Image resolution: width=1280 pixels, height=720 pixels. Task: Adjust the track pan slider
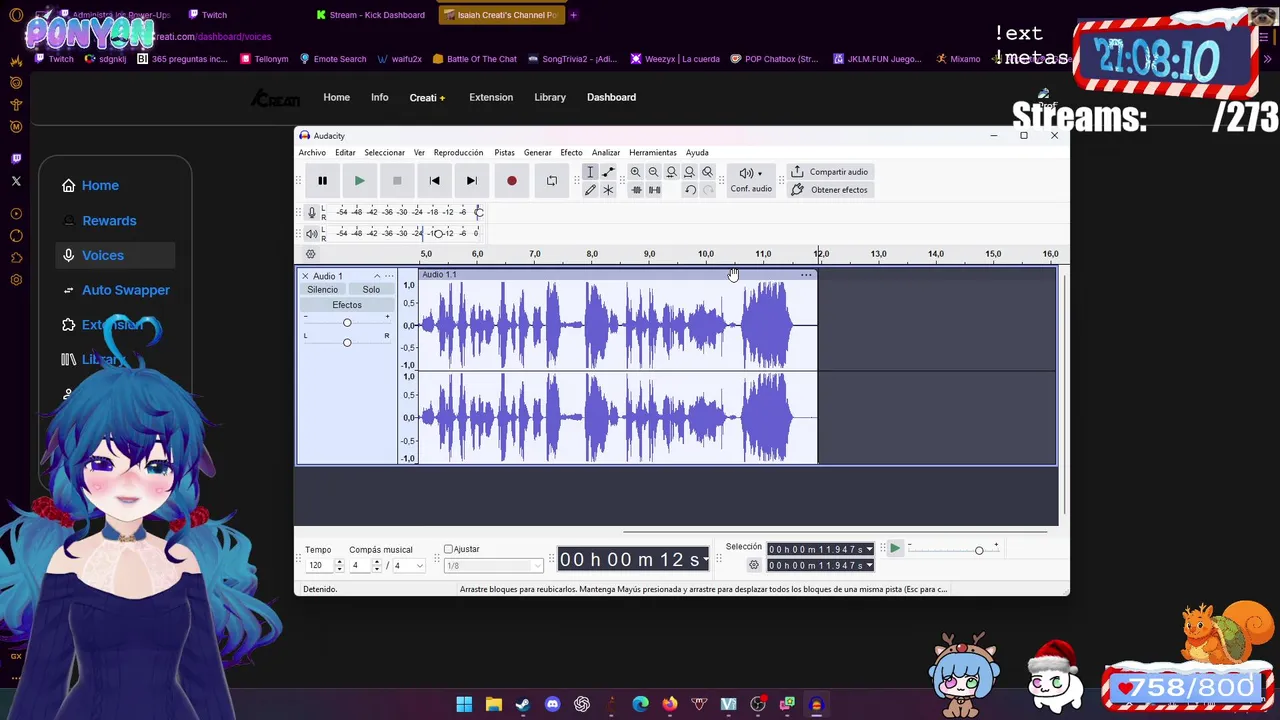(347, 342)
